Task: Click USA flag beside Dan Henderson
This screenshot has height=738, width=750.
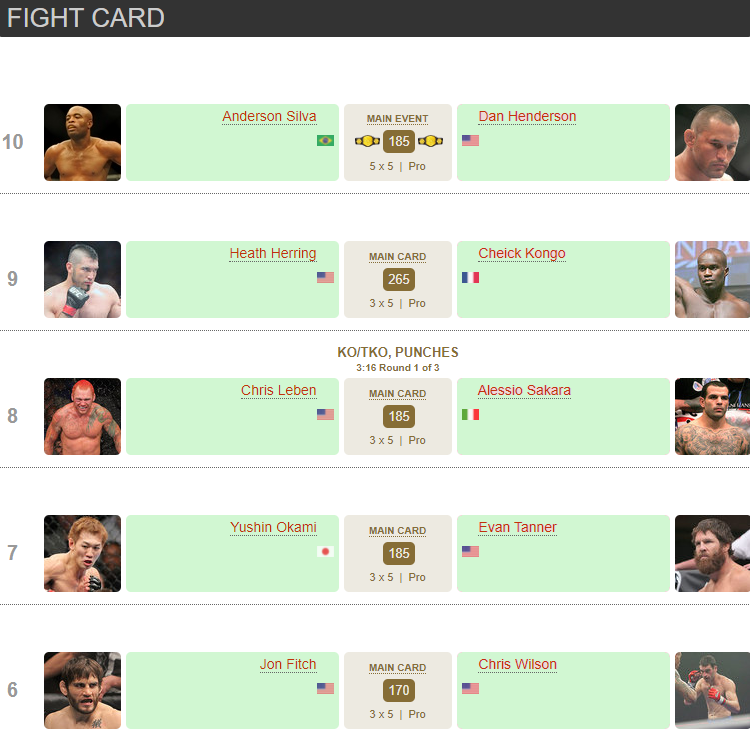Action: pyautogui.click(x=470, y=141)
